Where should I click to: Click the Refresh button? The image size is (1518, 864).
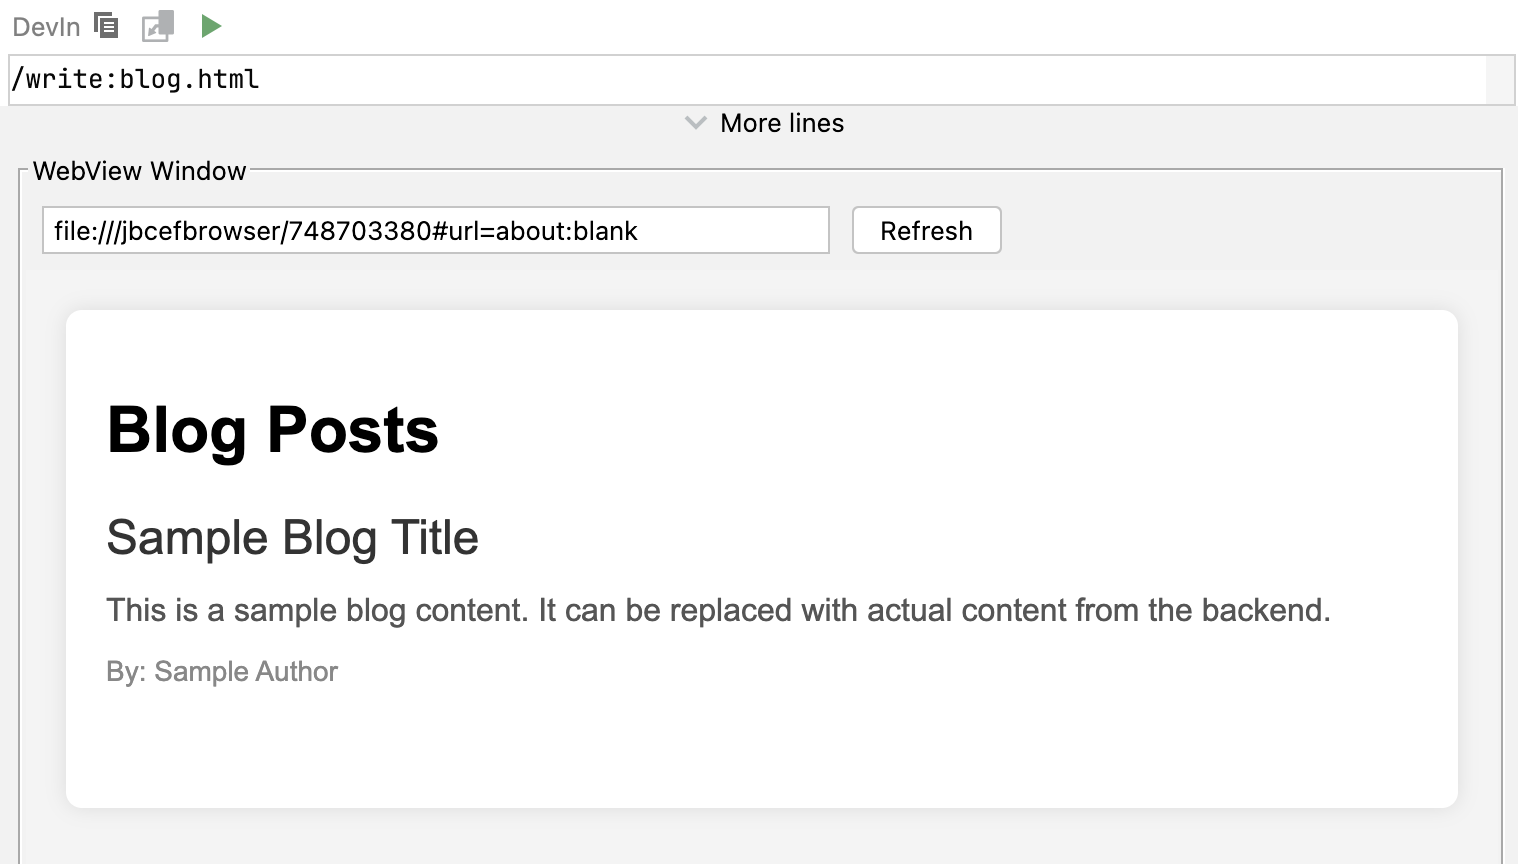(926, 230)
